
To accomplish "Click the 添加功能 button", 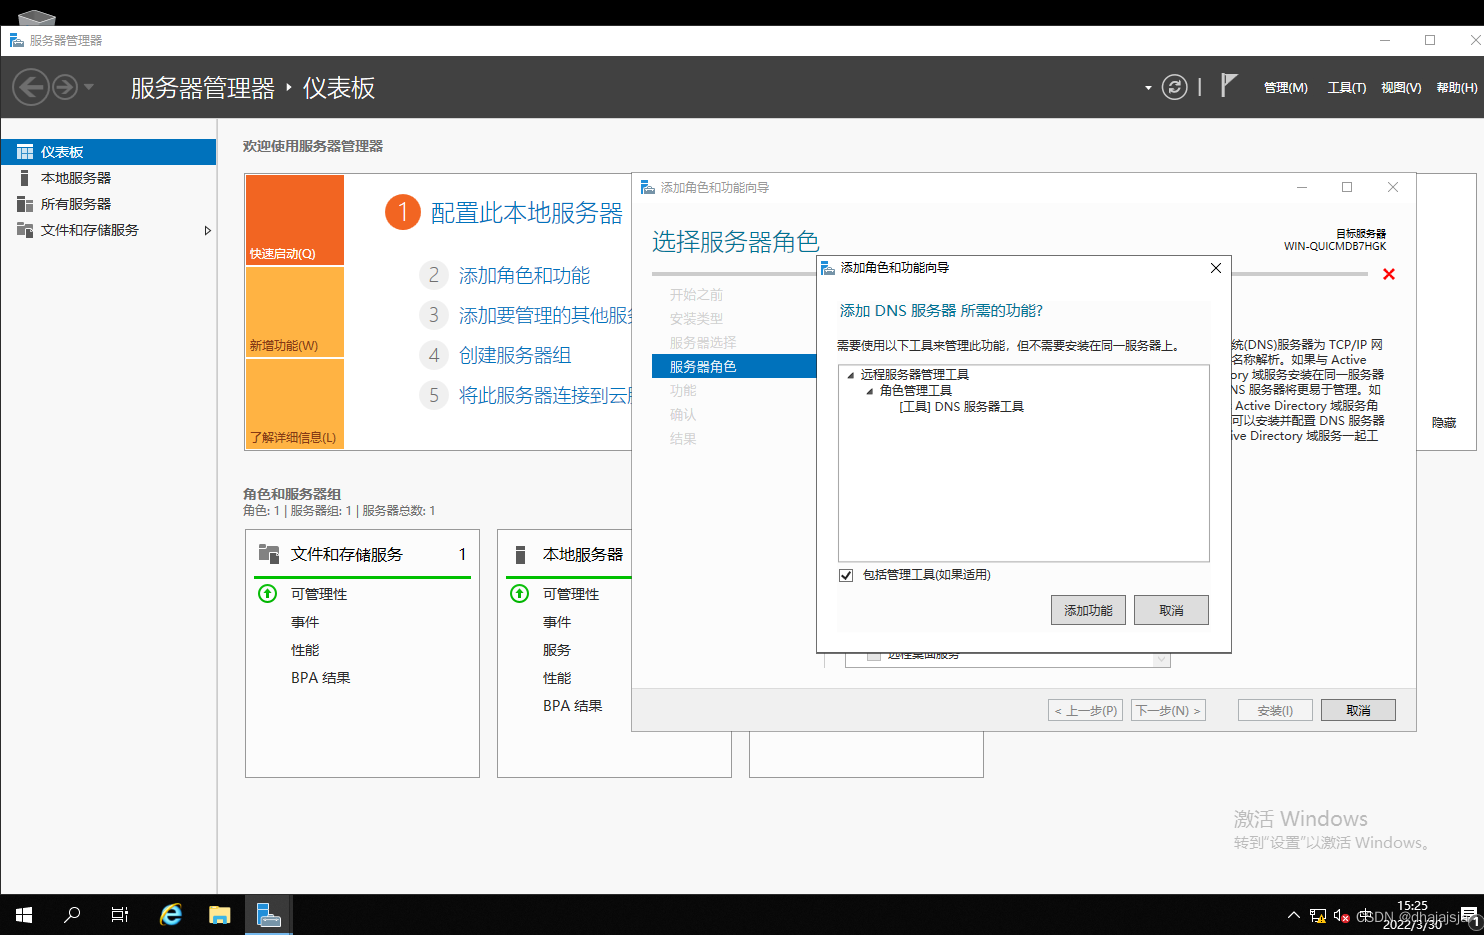I will pyautogui.click(x=1088, y=610).
